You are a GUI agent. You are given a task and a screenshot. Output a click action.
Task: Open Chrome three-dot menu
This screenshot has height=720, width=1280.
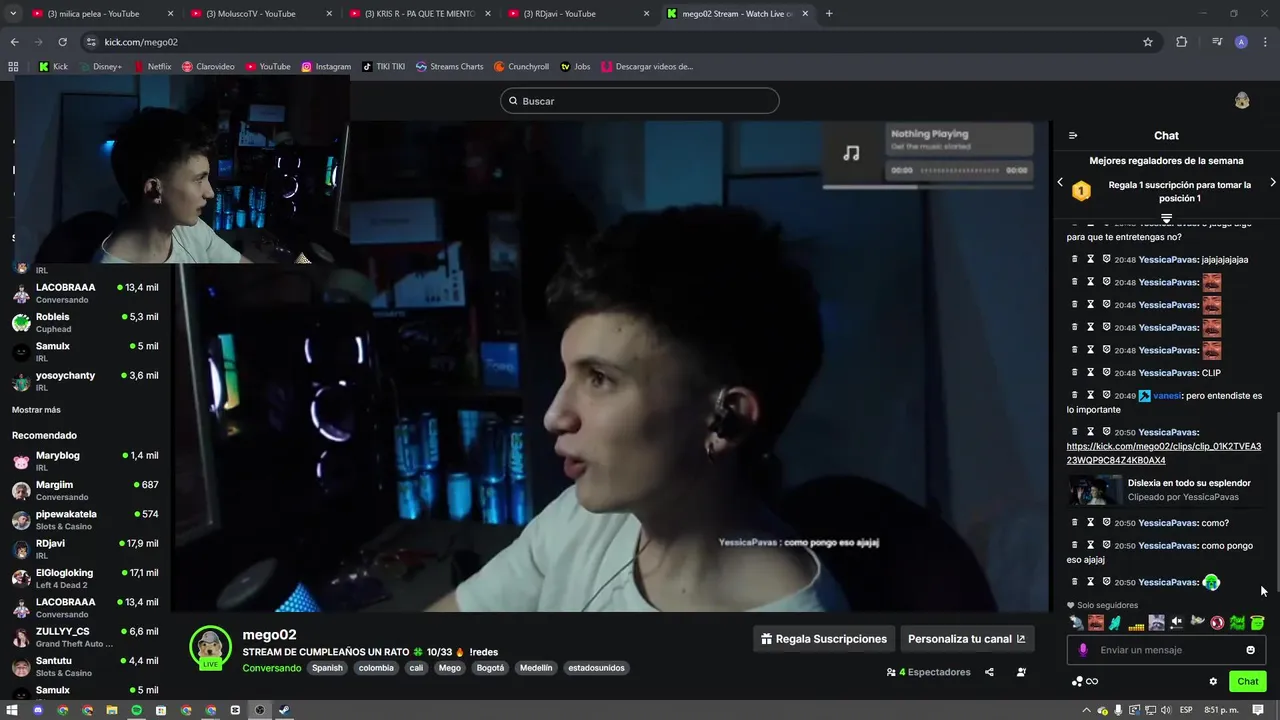[1266, 42]
